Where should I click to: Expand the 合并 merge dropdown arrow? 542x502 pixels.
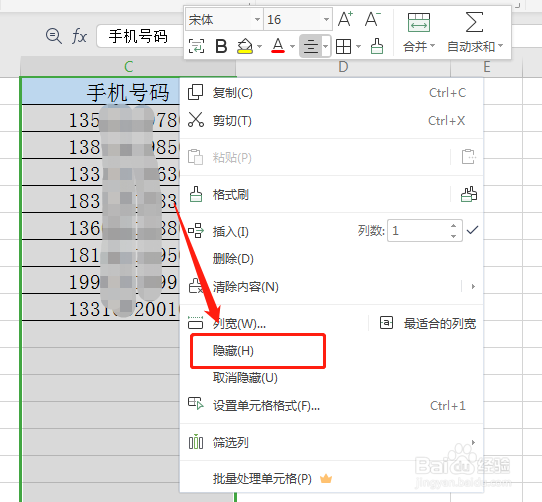click(x=432, y=46)
